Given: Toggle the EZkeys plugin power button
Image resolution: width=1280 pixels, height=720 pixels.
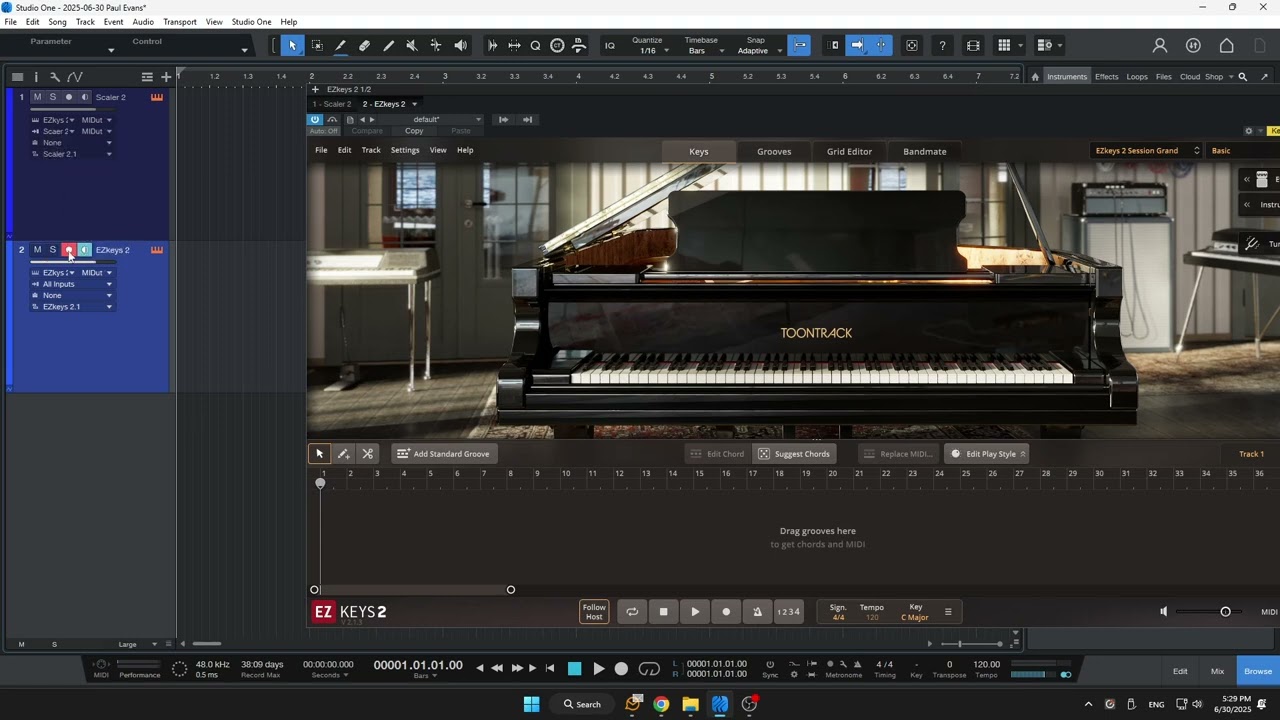Looking at the screenshot, I should click(x=315, y=119).
